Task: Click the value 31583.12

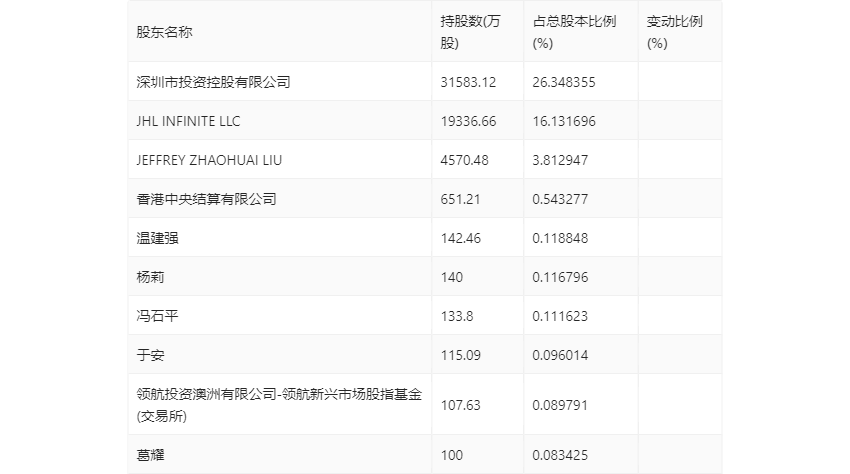Action: 468,82
